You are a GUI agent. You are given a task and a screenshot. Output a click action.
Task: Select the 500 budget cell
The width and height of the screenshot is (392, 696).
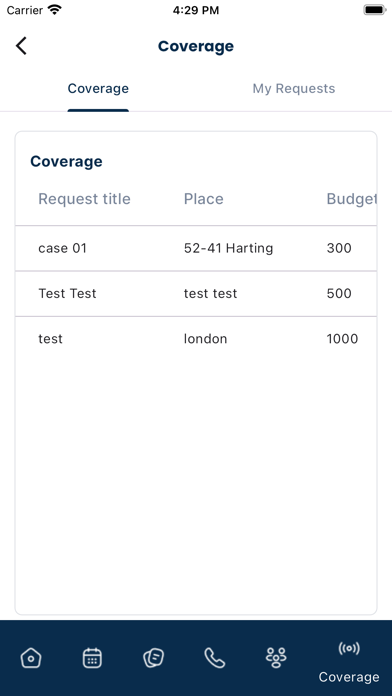coord(339,293)
